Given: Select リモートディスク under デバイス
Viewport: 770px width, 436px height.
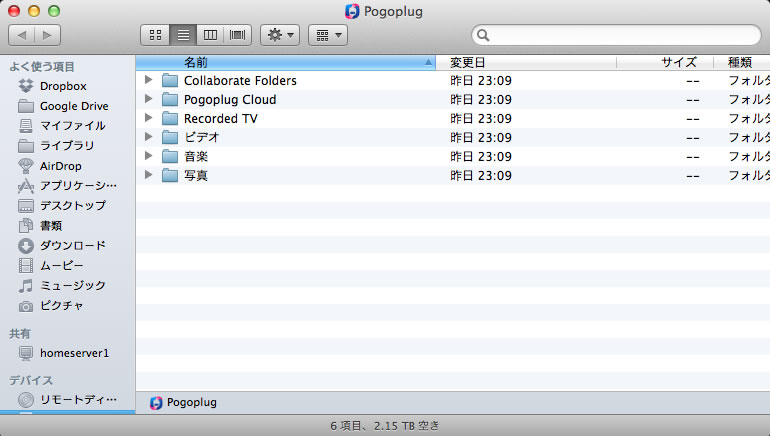Looking at the screenshot, I should [x=67, y=400].
